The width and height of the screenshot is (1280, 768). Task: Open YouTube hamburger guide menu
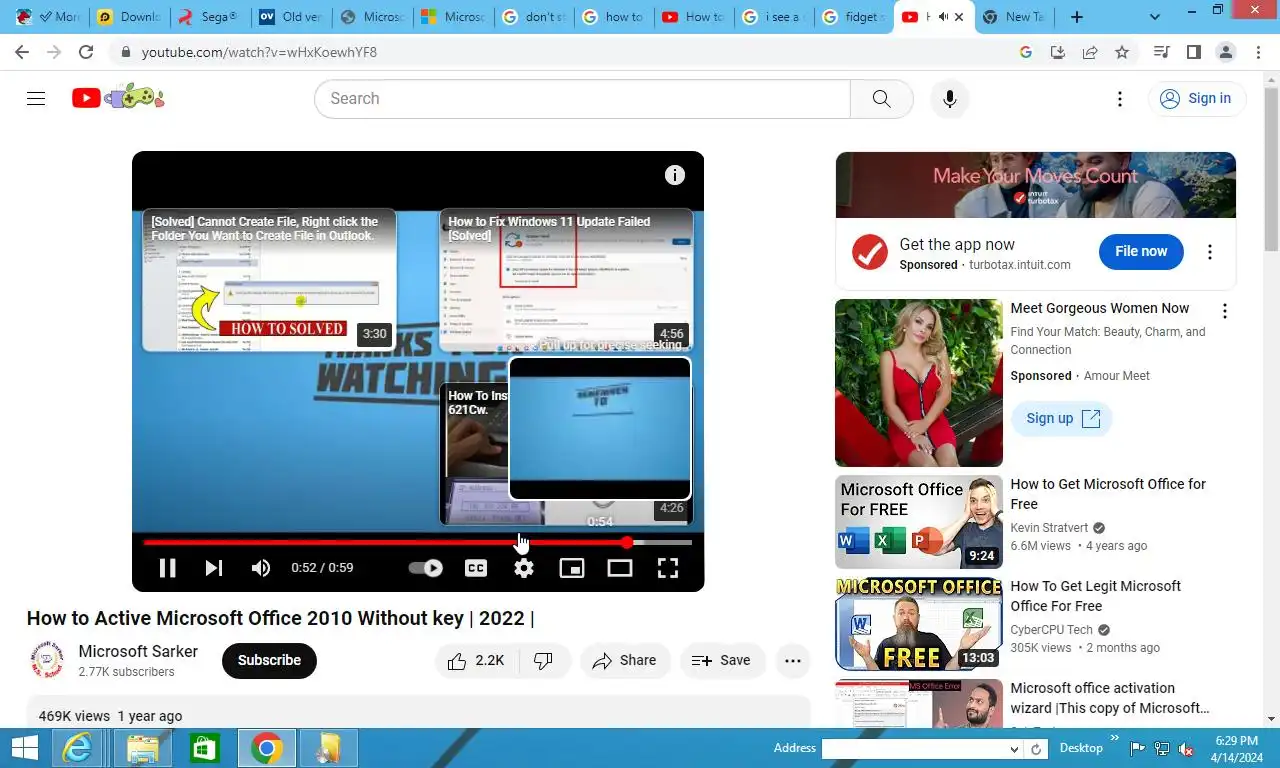36,98
